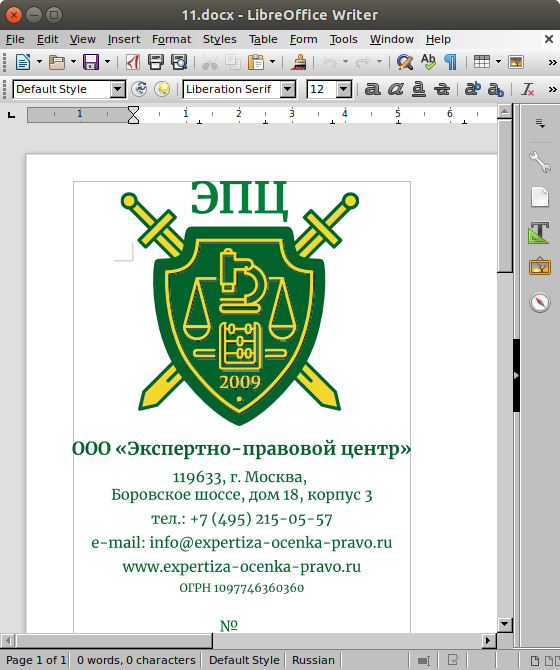This screenshot has height=670, width=560.
Task: Open Sidebar Settings menu icon
Action: 540,123
